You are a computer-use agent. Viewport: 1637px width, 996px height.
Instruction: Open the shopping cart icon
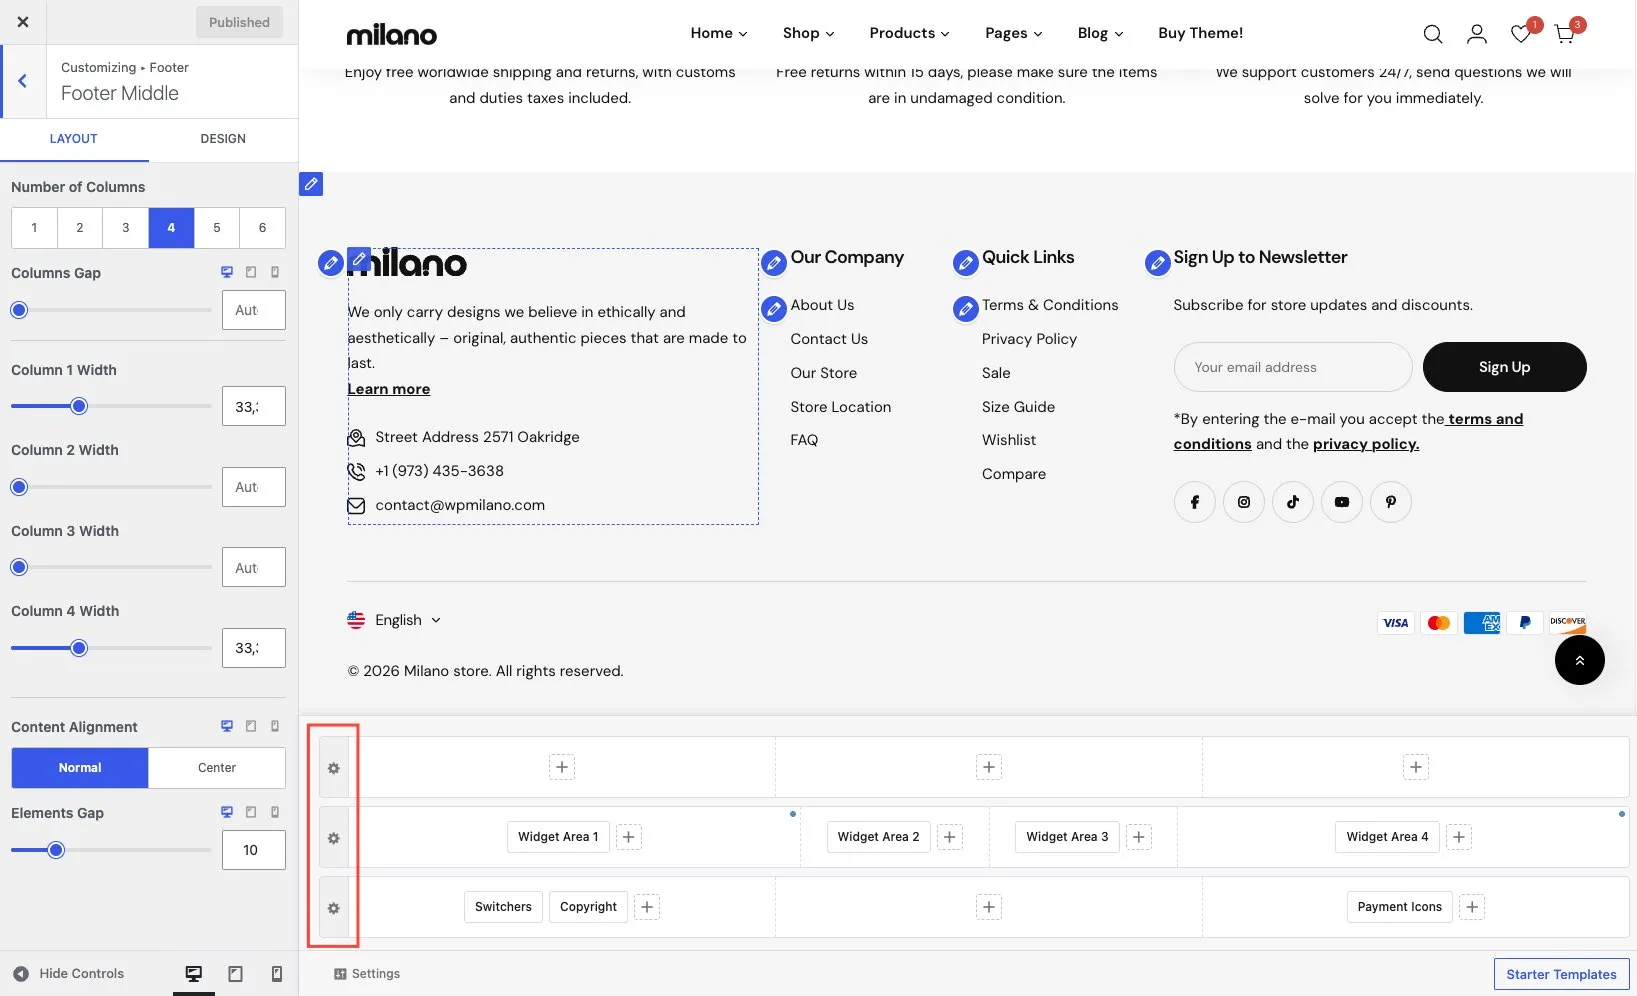(1565, 34)
